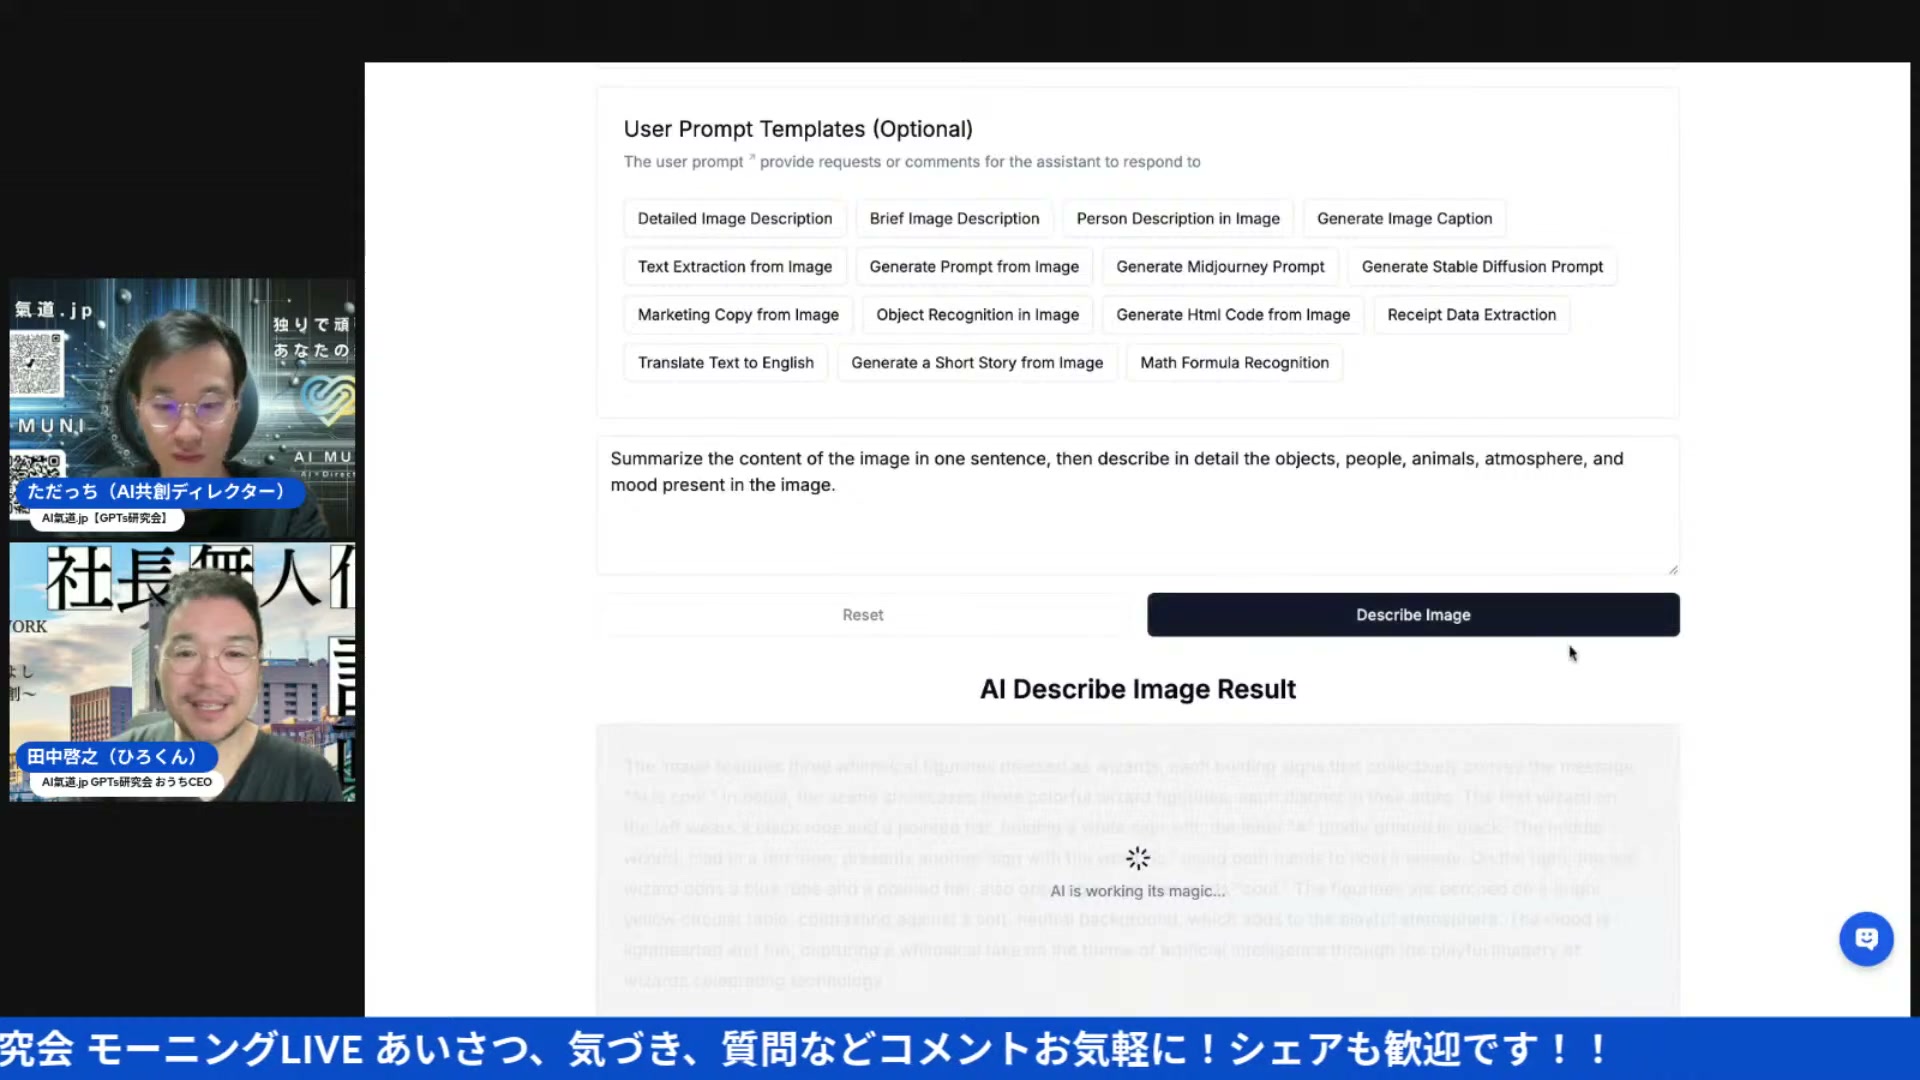Select Receipt Data Extraction template

1471,315
